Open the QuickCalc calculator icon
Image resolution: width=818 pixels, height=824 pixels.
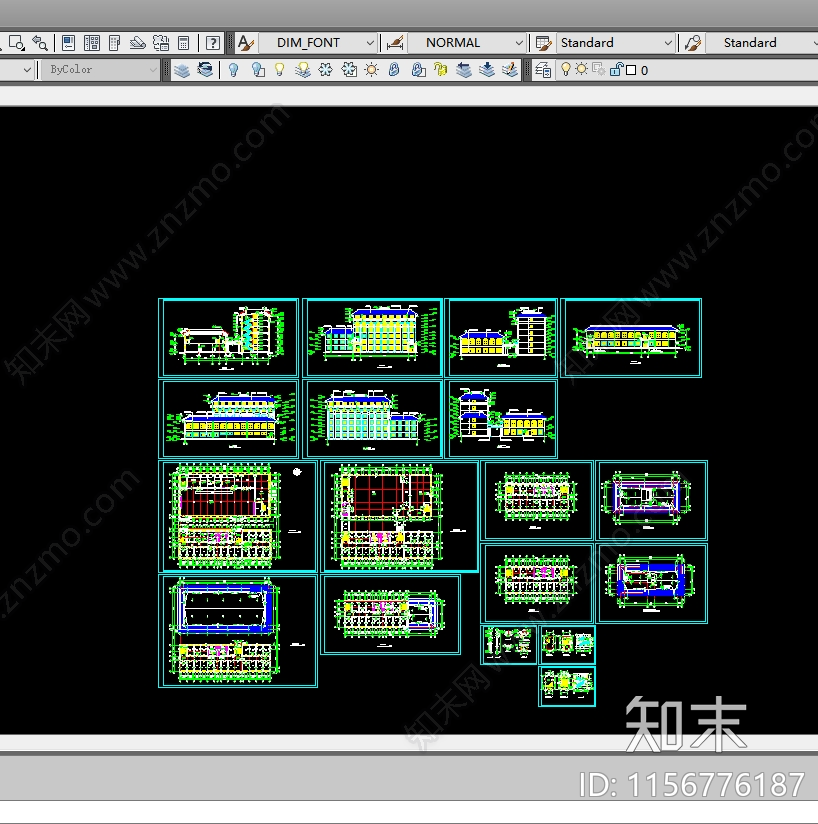(183, 43)
